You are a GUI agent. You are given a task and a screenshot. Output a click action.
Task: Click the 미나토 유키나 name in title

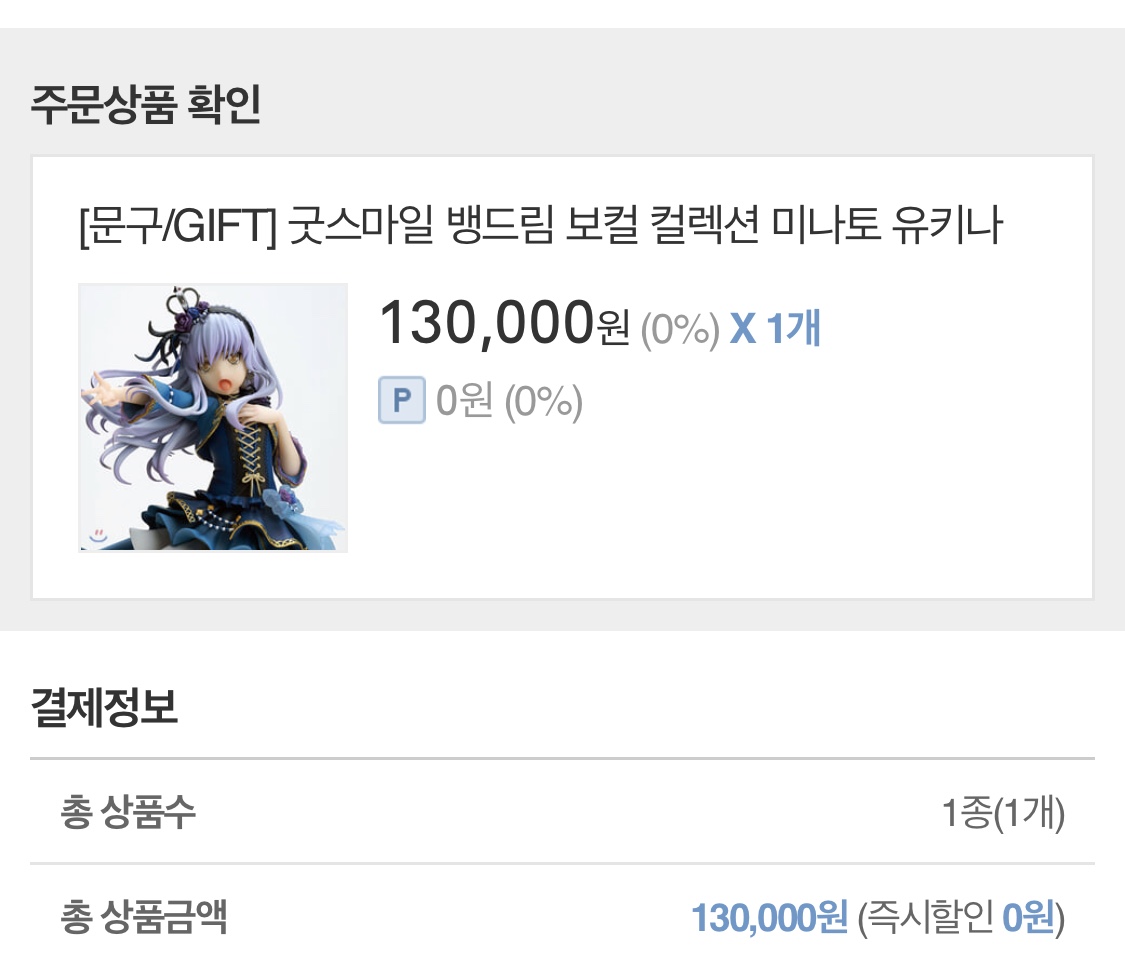pyautogui.click(x=886, y=225)
